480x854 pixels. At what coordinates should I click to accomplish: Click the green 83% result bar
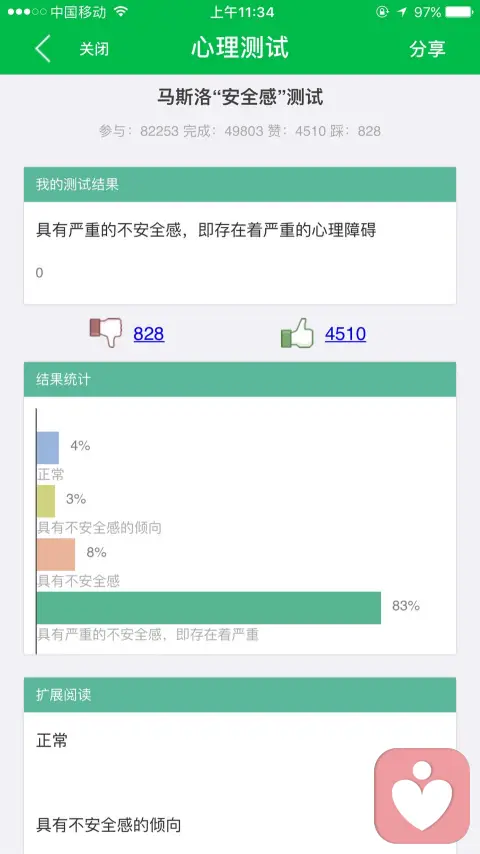(x=209, y=608)
